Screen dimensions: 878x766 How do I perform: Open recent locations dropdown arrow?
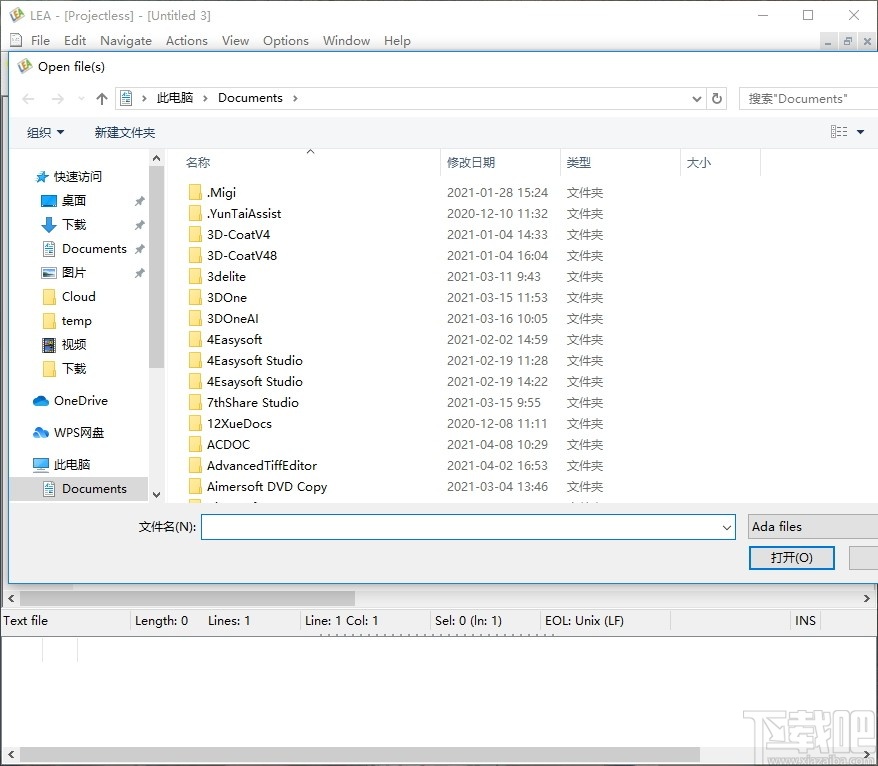81,99
